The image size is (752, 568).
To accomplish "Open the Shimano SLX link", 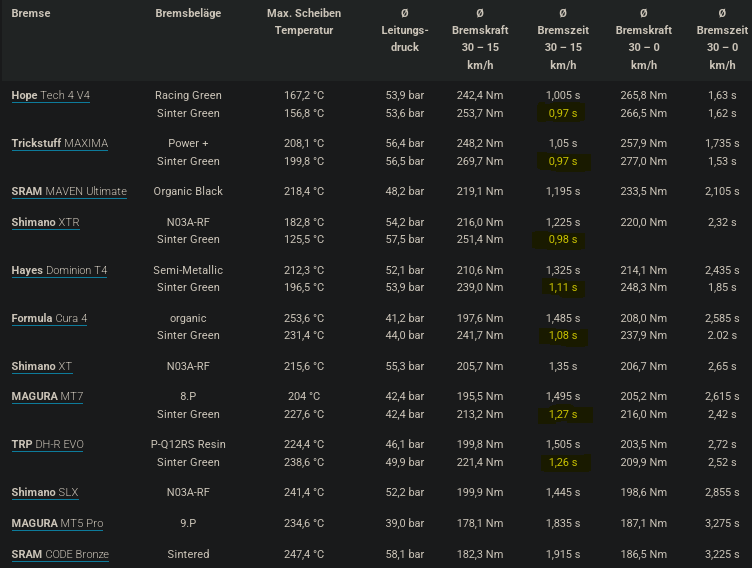I will click(x=45, y=492).
